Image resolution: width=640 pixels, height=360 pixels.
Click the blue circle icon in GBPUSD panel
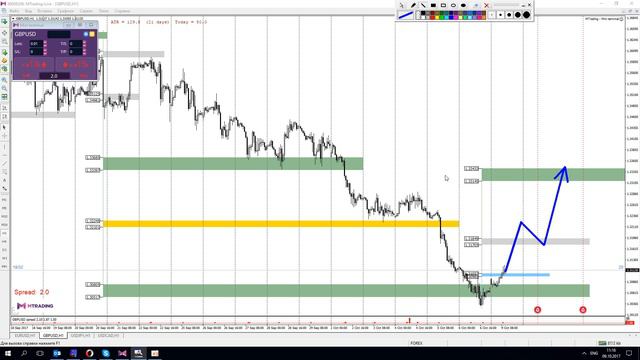(86, 34)
